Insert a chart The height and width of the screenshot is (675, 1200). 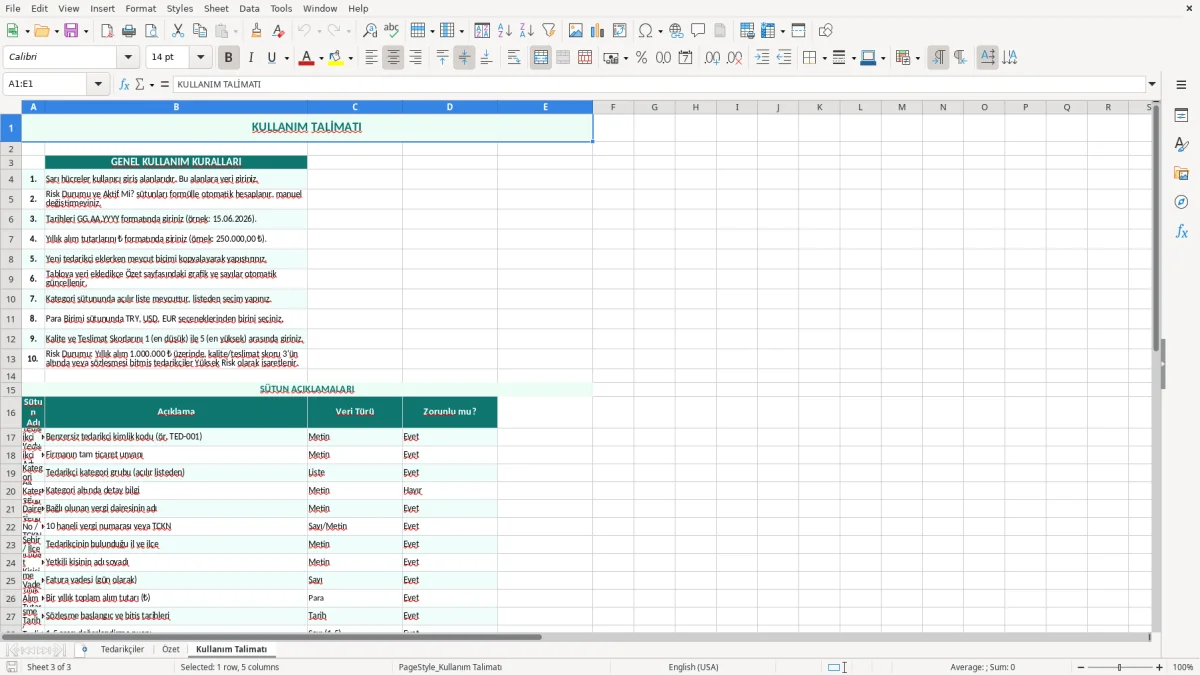[598, 31]
